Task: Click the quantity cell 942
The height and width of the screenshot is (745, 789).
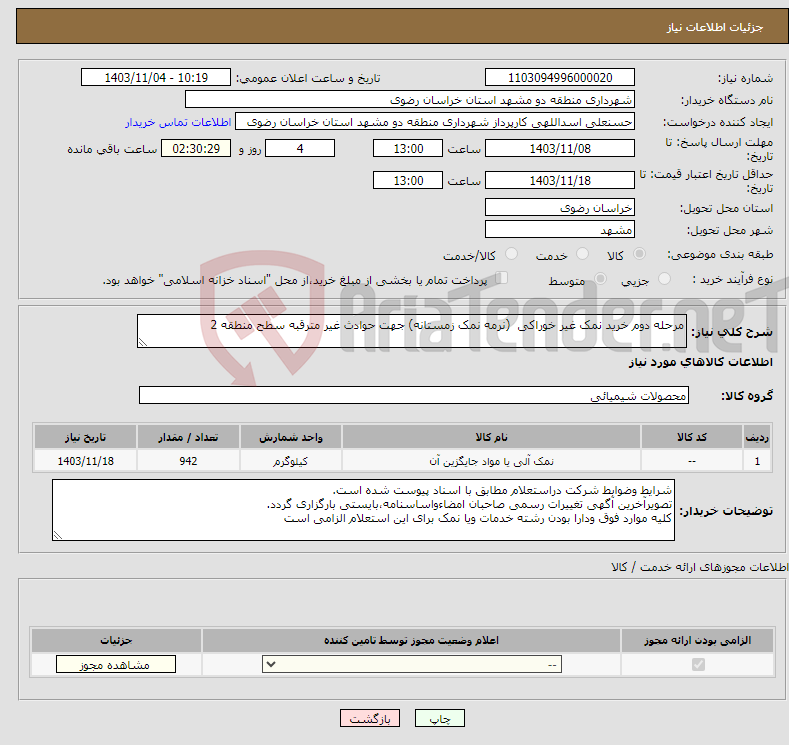Action: (x=188, y=461)
